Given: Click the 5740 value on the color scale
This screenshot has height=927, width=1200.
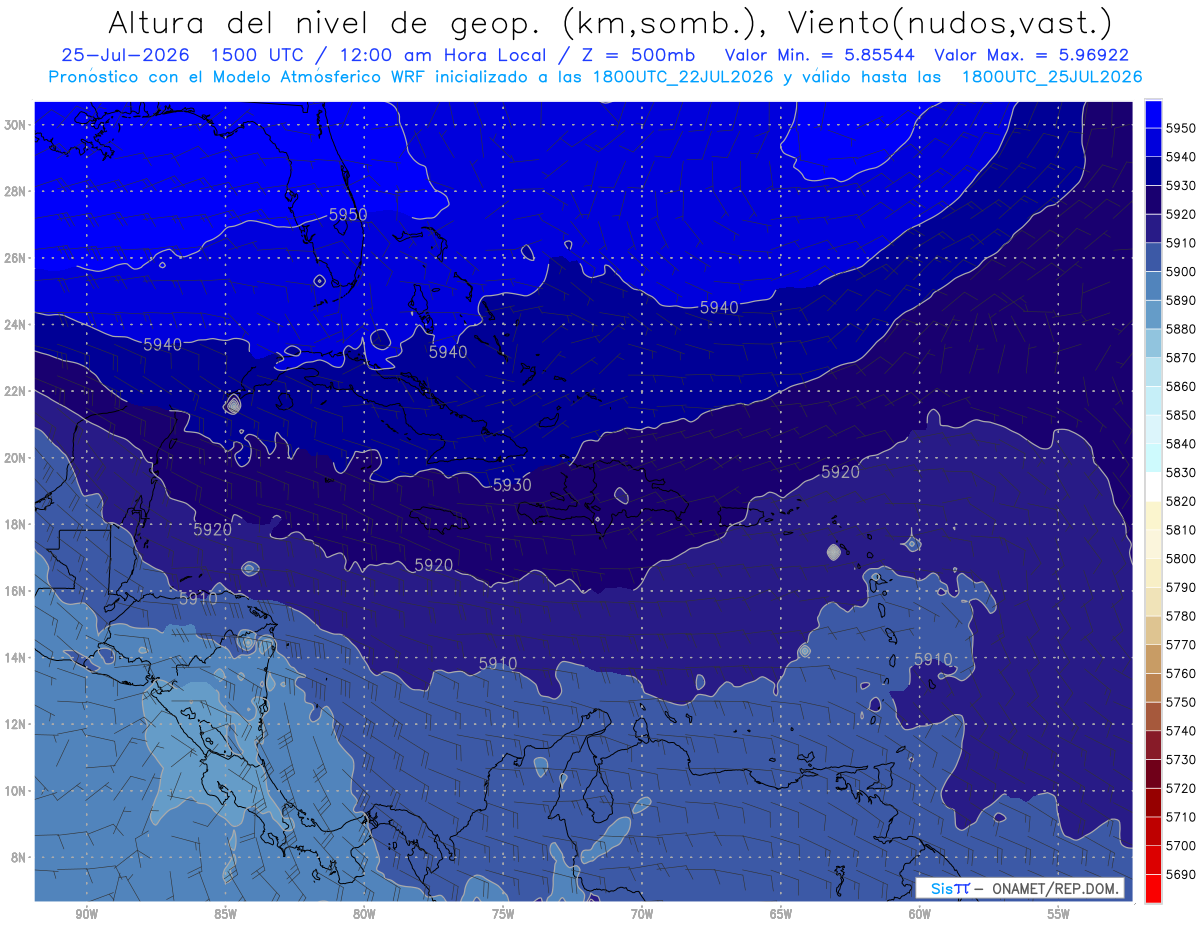Looking at the screenshot, I should coord(1180,731).
